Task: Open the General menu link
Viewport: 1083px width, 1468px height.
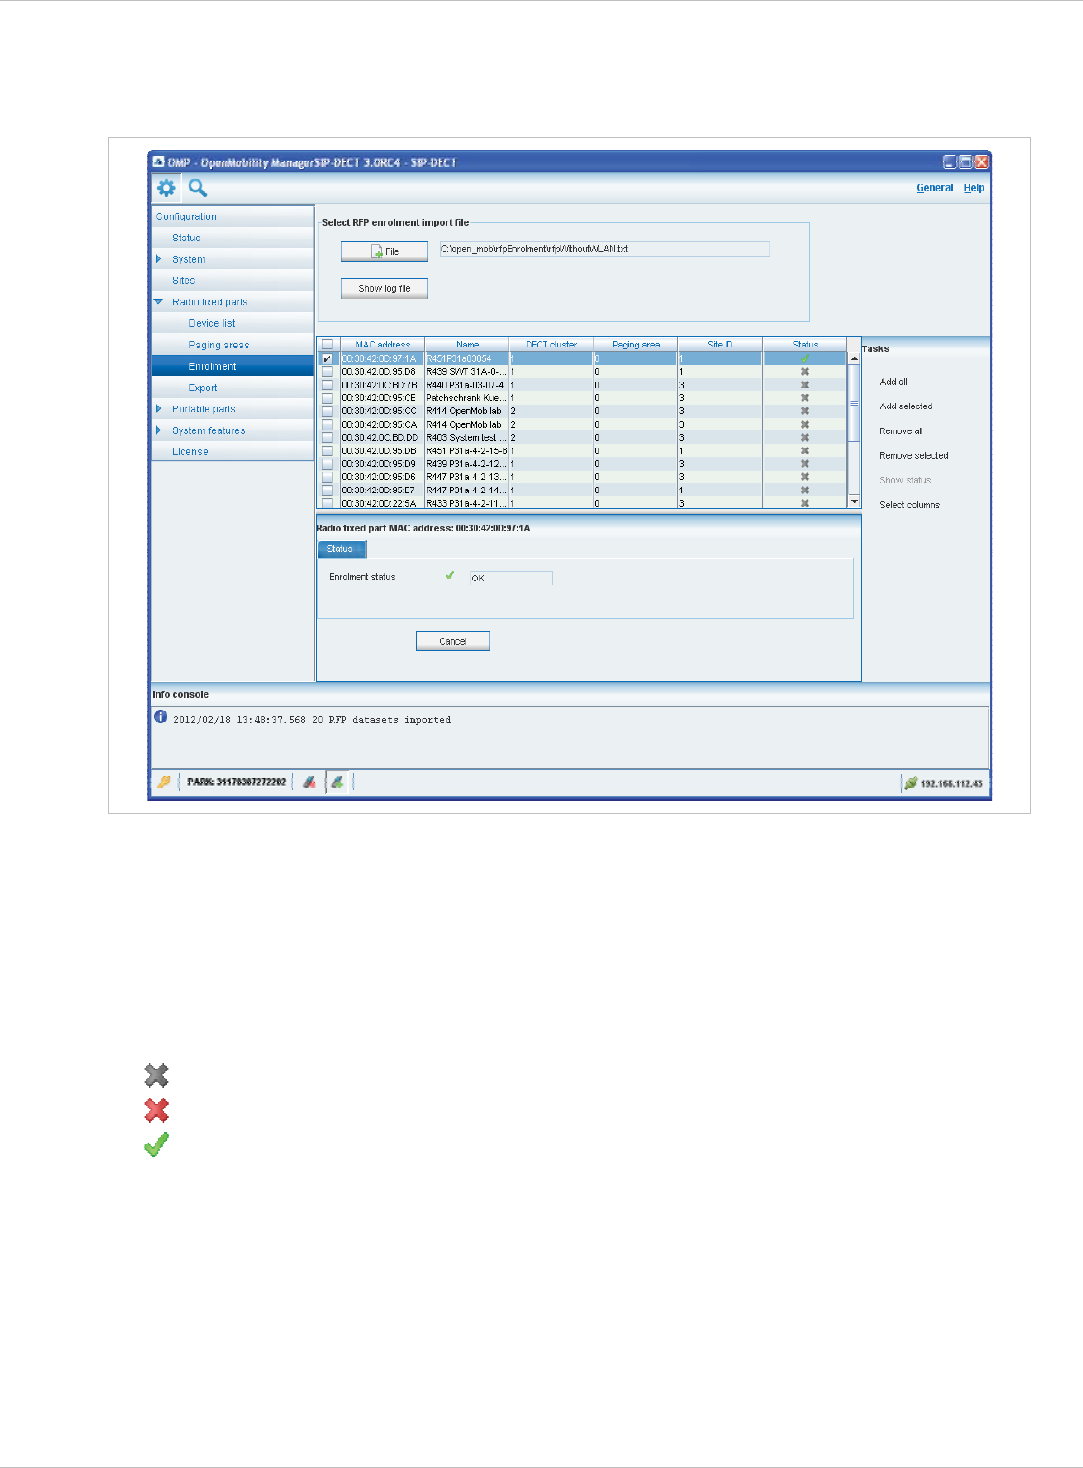Action: tap(935, 188)
